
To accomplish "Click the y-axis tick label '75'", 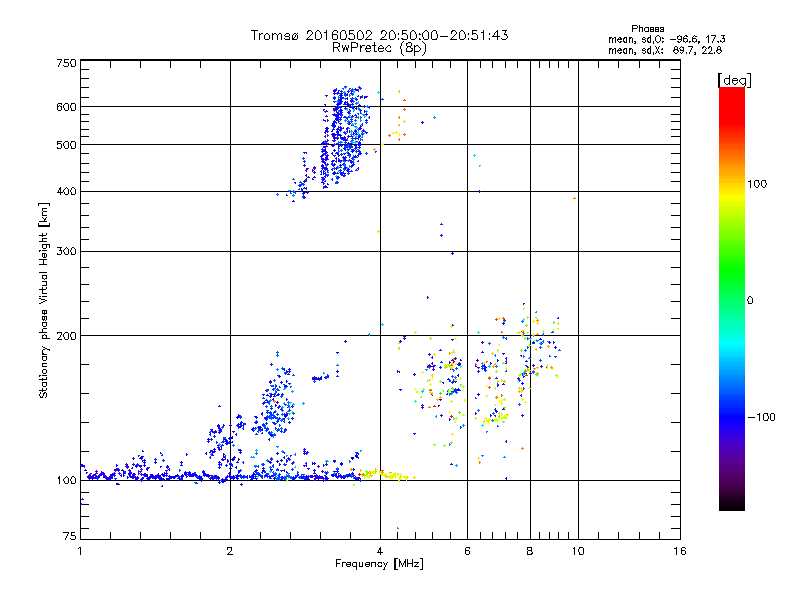I will 70,536.
